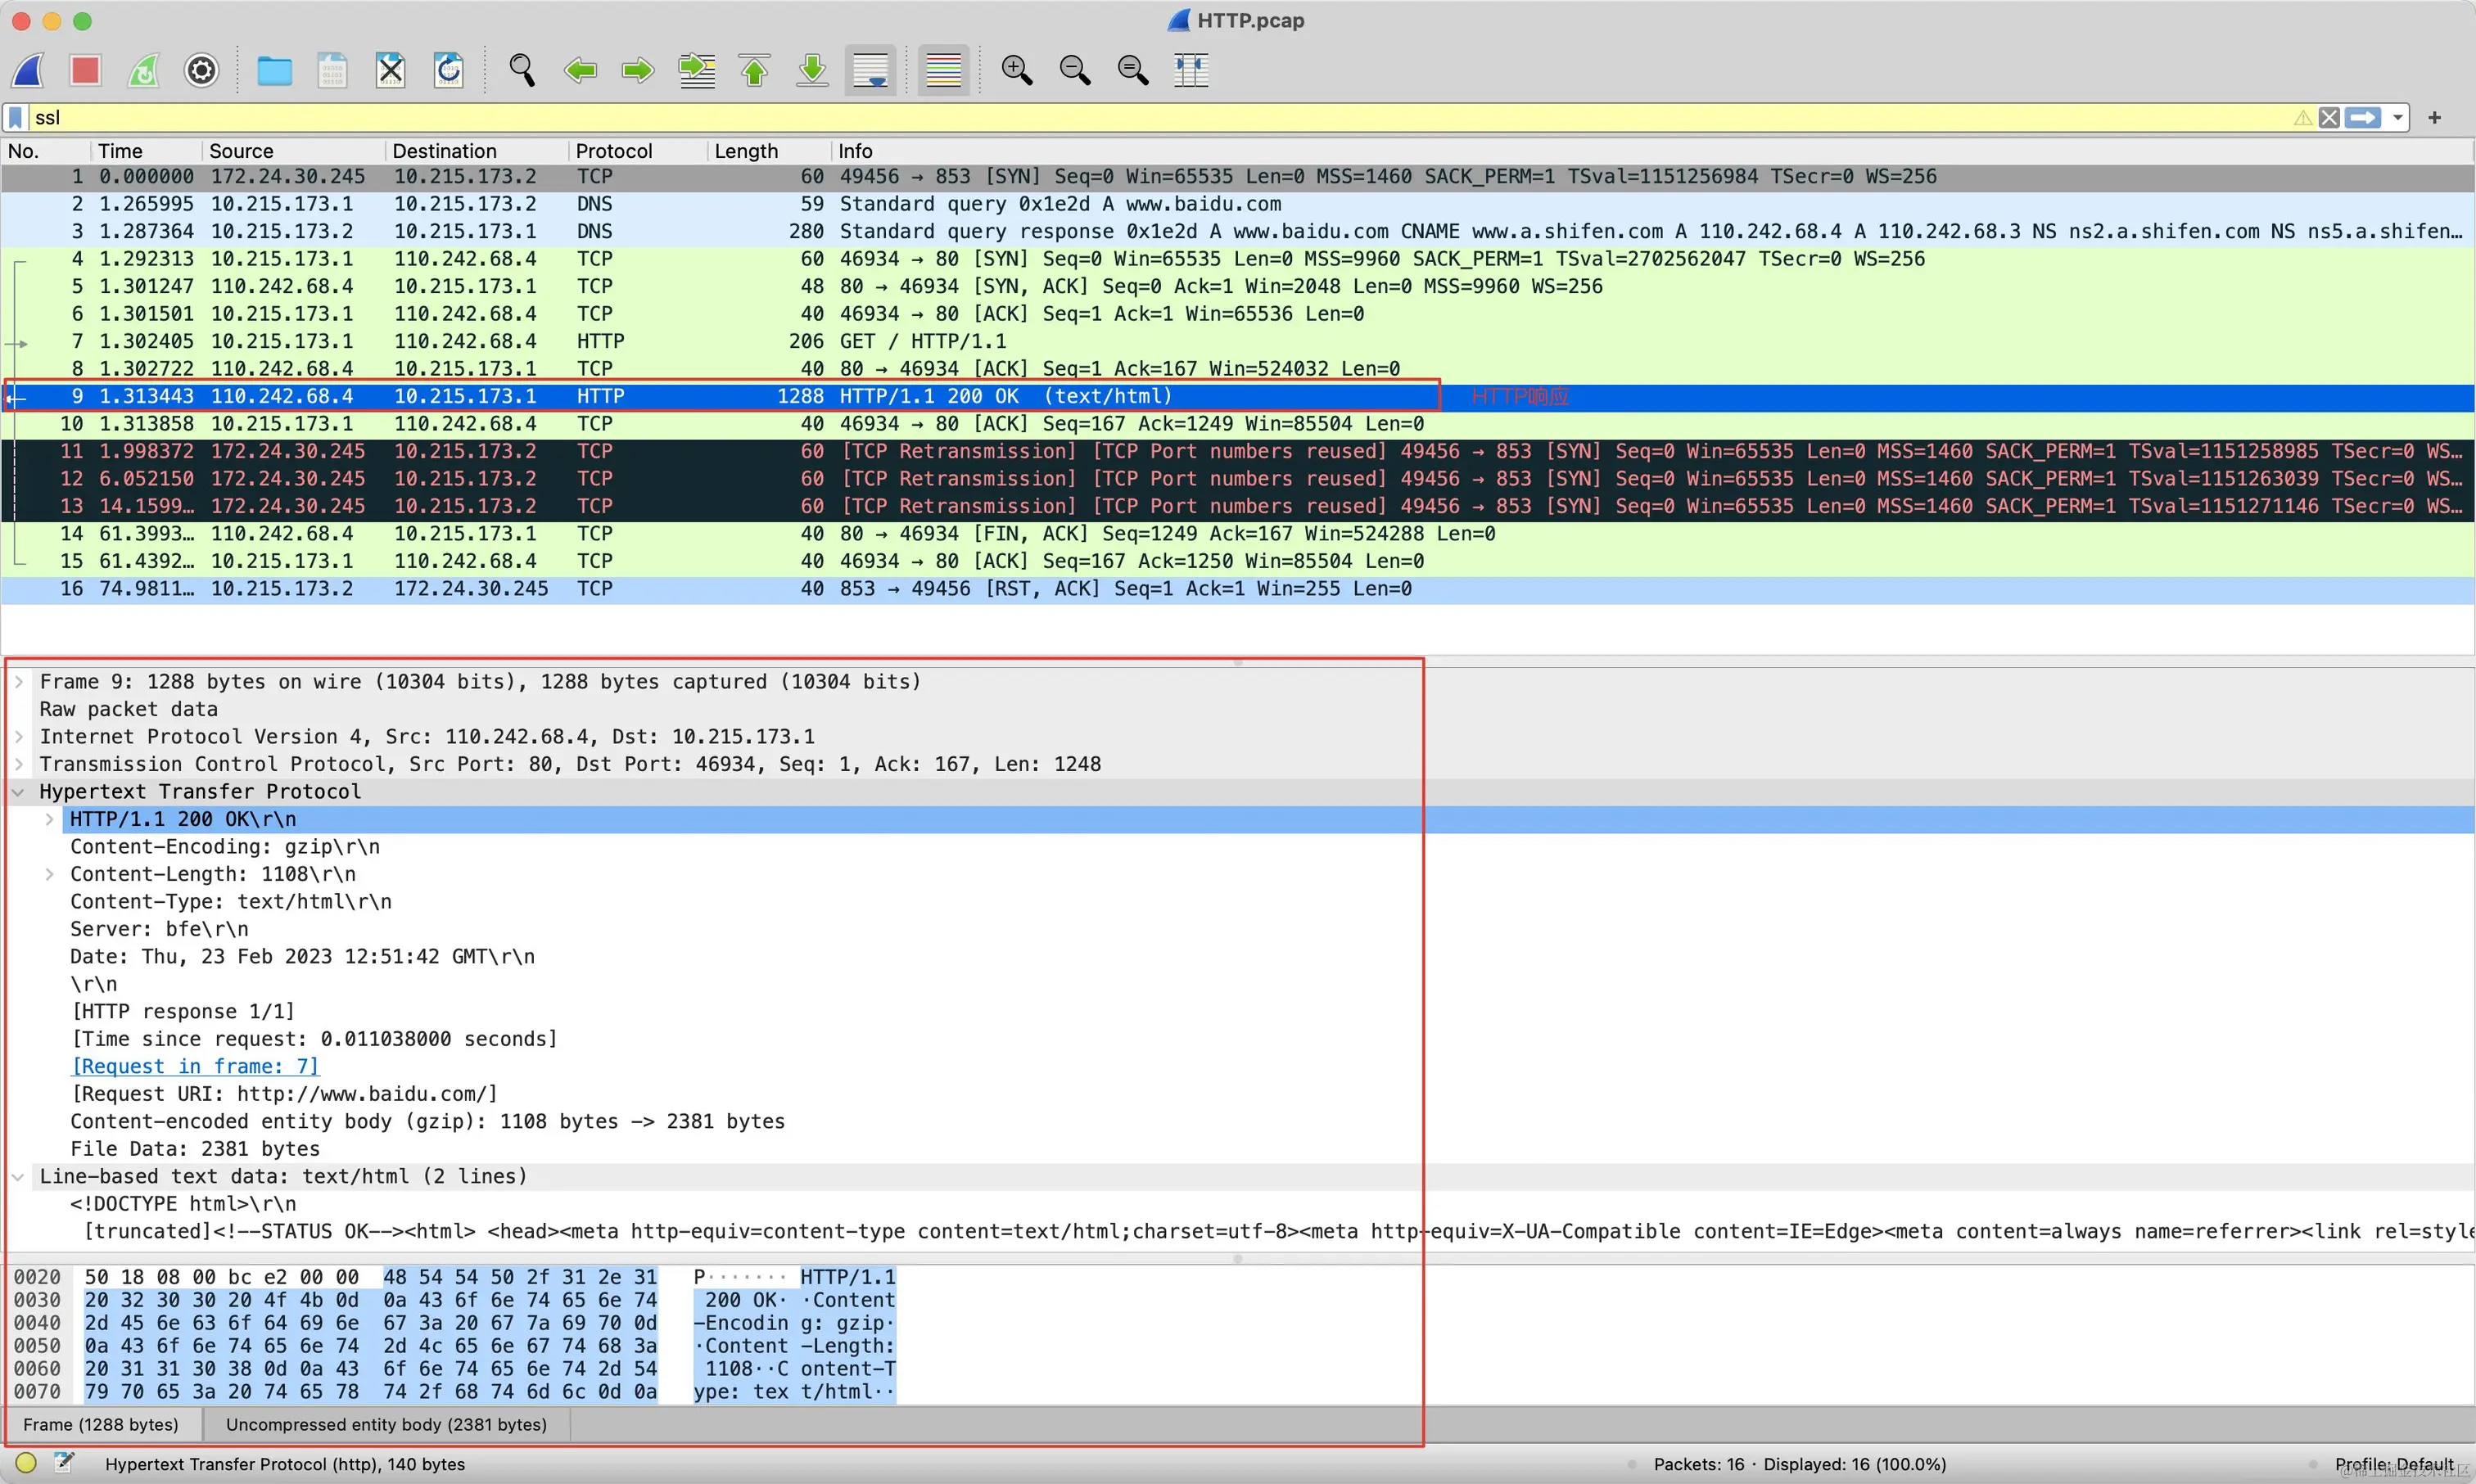The width and height of the screenshot is (2476, 1484).
Task: Click the zoom in text icon
Action: tap(1016, 71)
